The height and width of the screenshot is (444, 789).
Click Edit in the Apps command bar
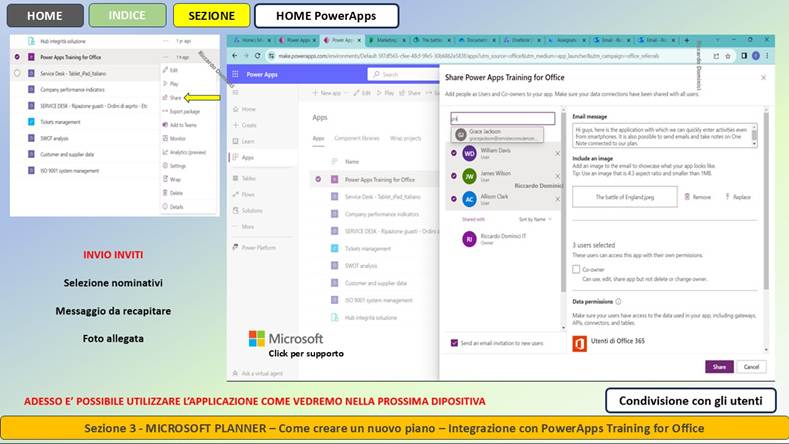[x=362, y=93]
